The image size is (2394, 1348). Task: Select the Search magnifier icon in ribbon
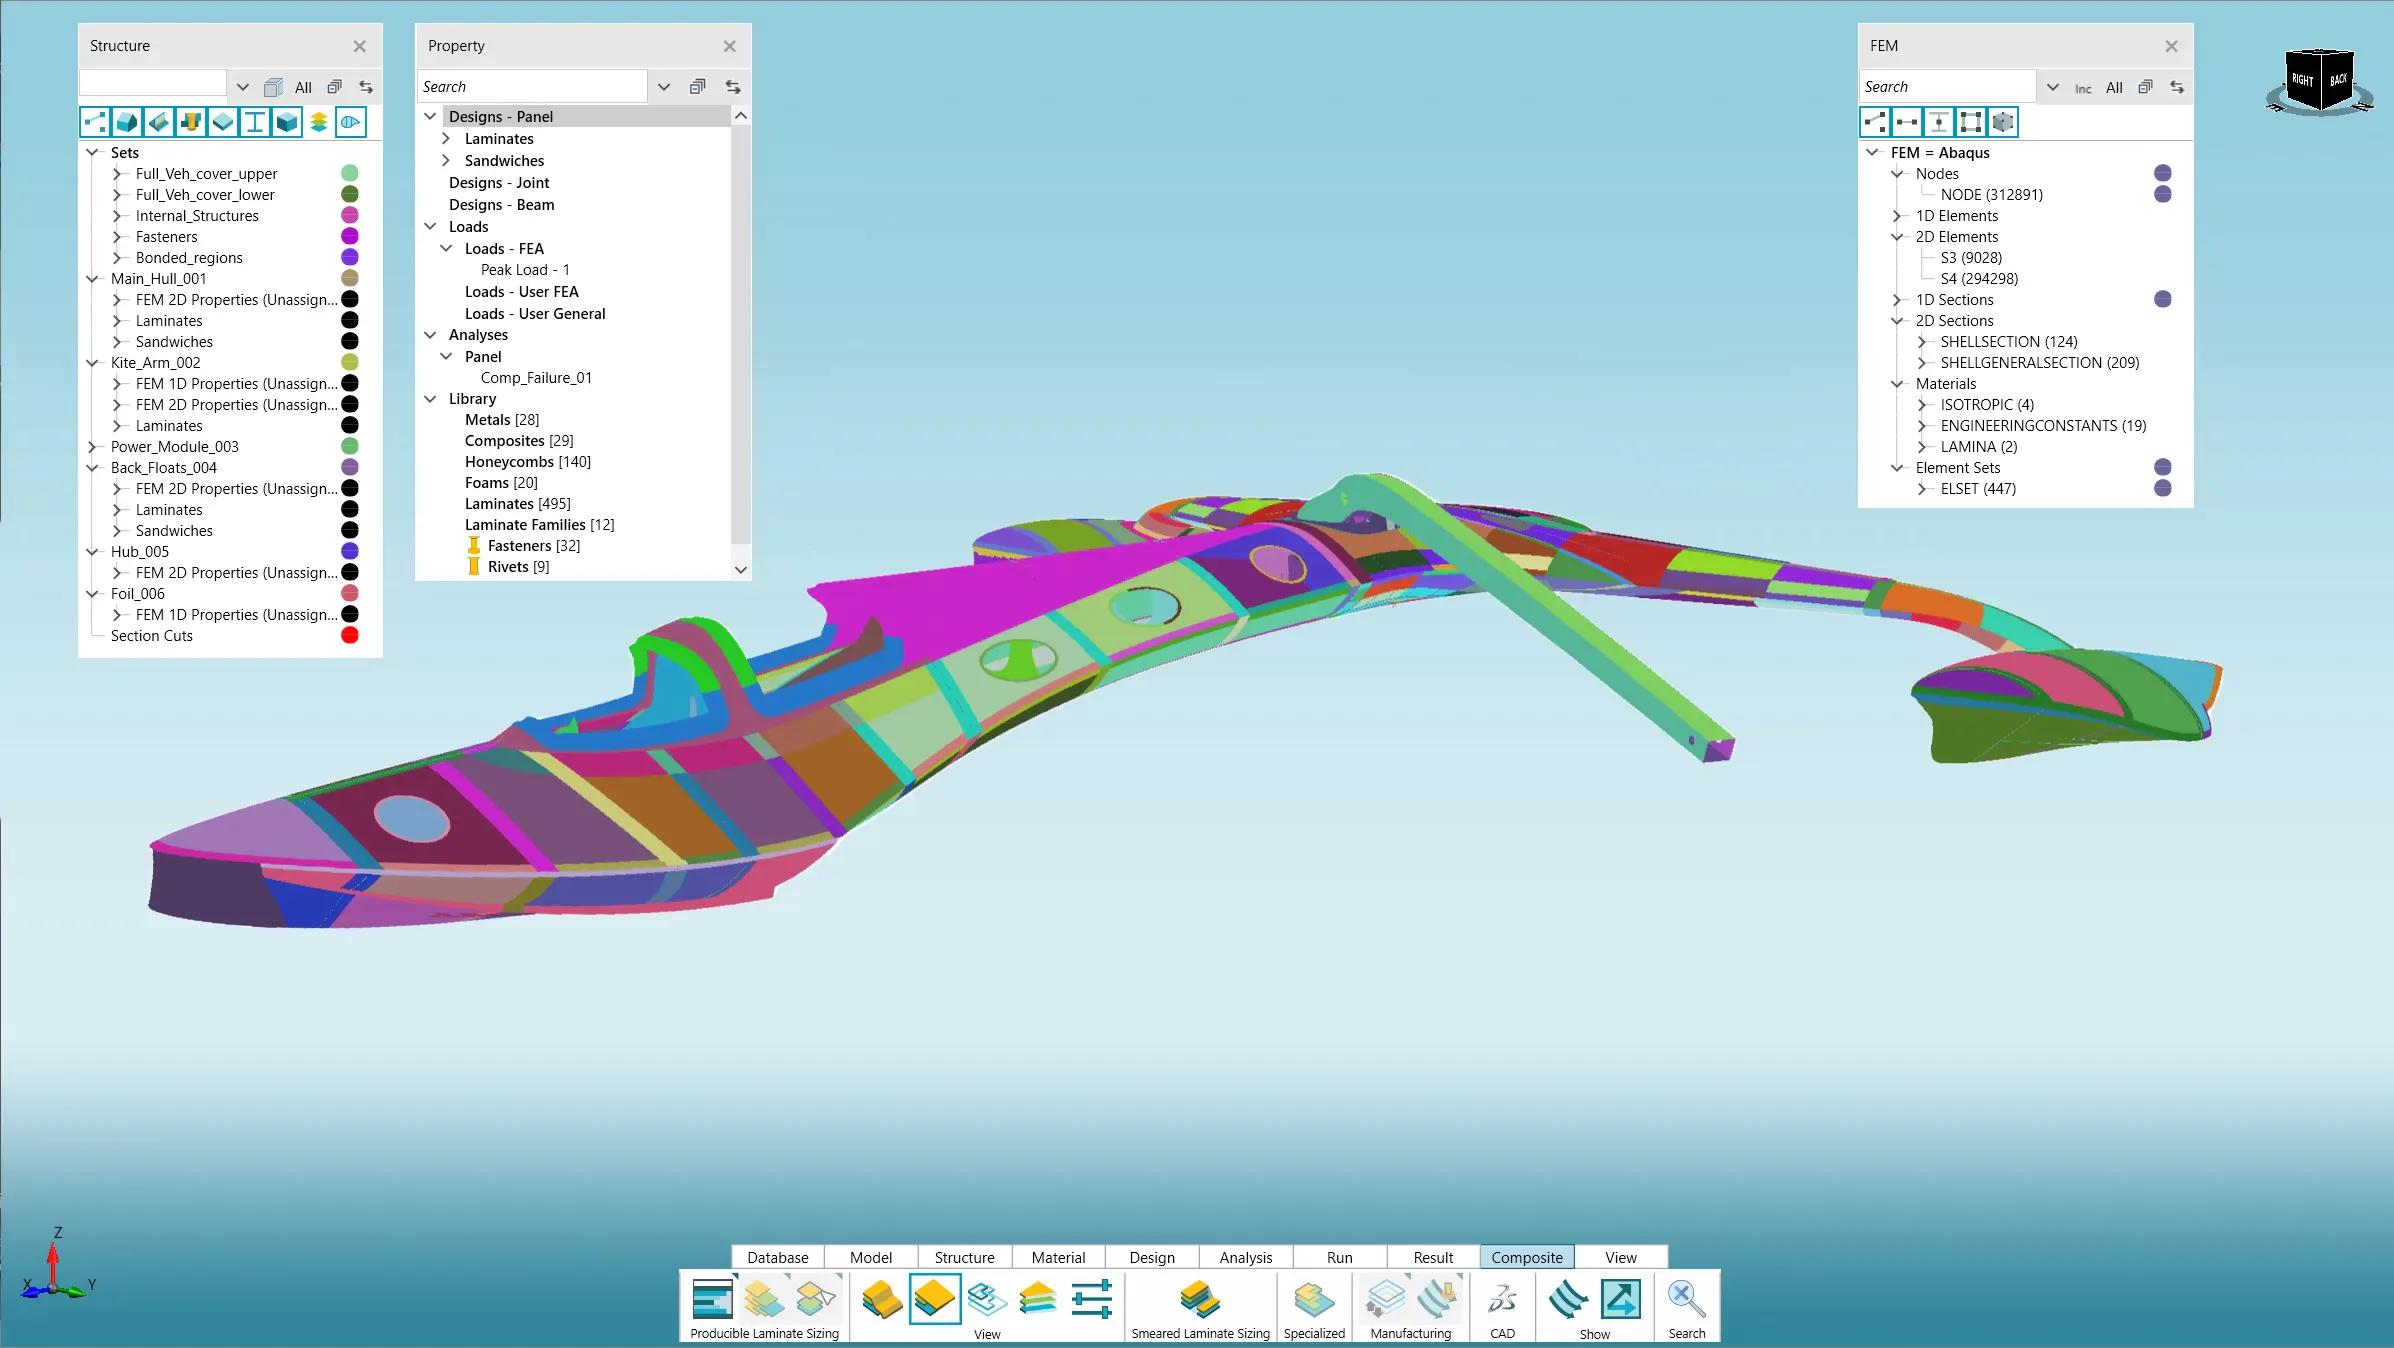tap(1686, 1299)
